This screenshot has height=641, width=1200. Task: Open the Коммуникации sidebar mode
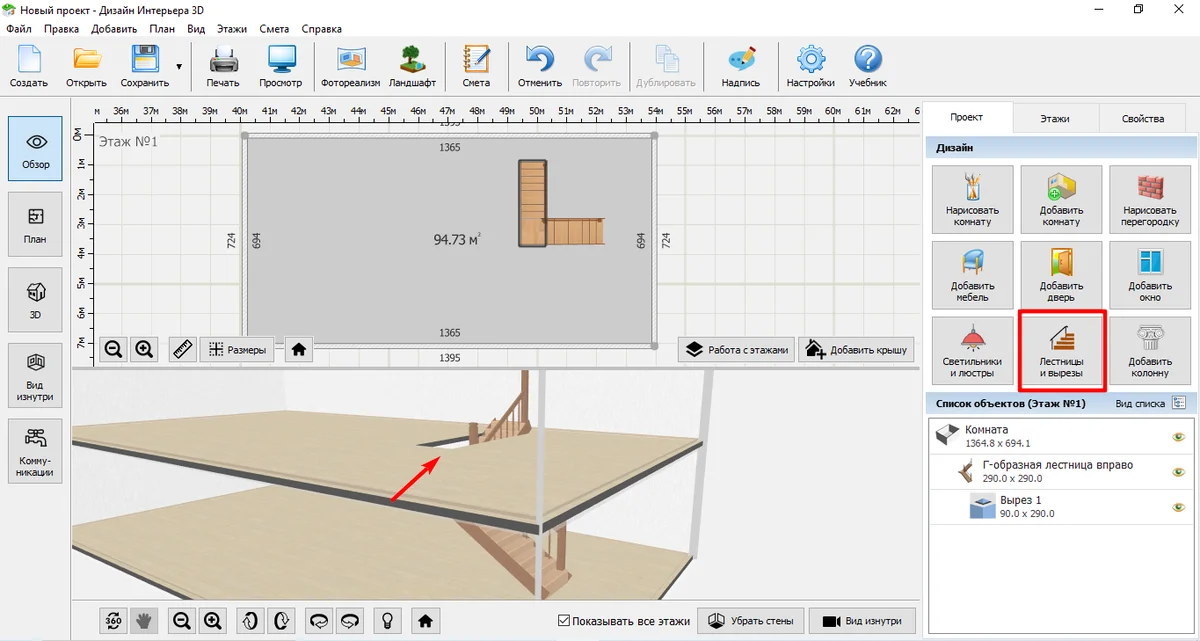[35, 450]
